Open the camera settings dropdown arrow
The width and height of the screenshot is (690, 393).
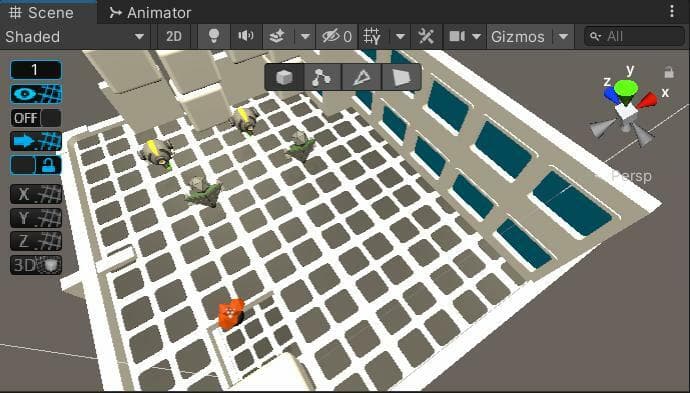coord(477,37)
